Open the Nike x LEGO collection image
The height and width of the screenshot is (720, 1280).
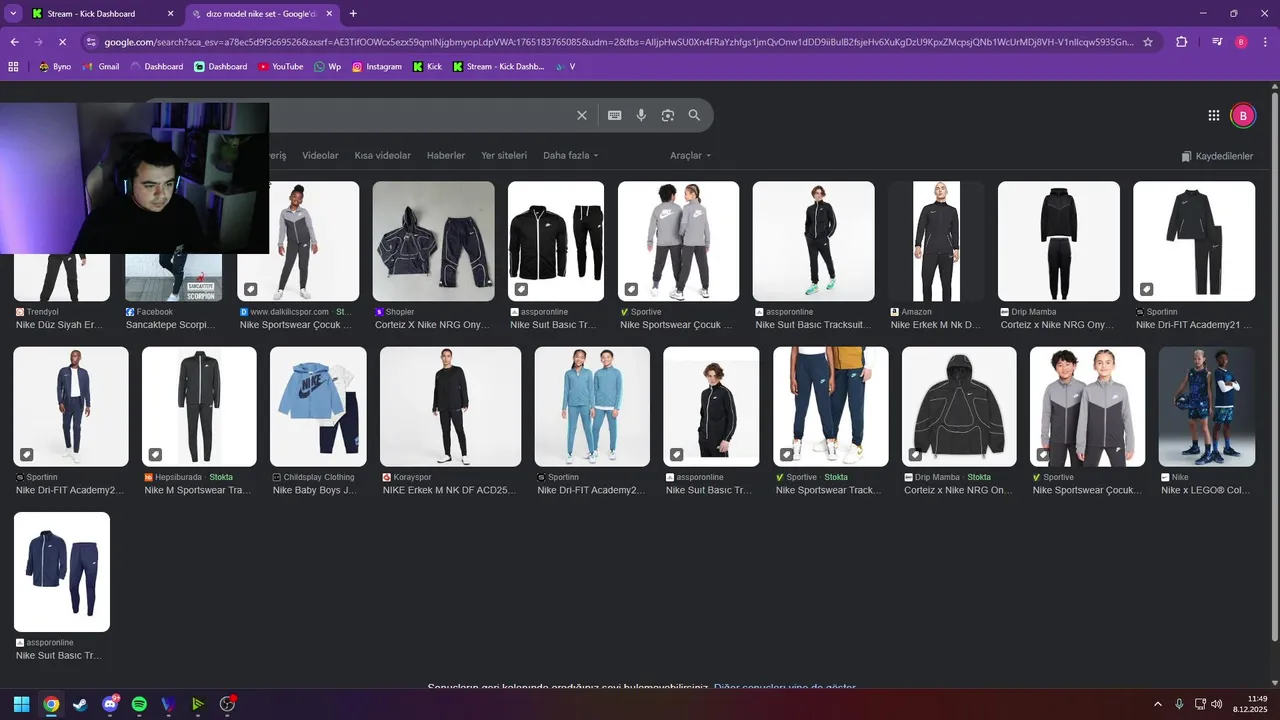coord(1206,406)
